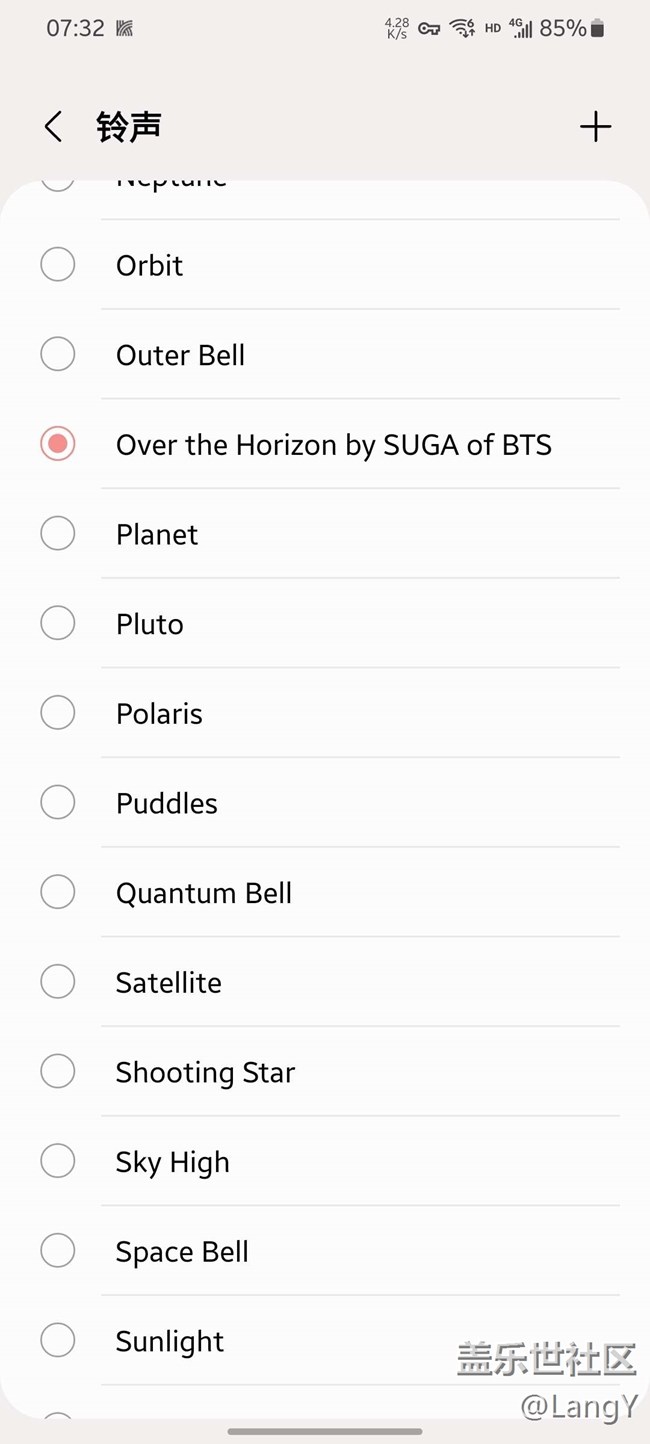650x1444 pixels.
Task: Tap the Wi-Fi status icon
Action: click(x=462, y=29)
